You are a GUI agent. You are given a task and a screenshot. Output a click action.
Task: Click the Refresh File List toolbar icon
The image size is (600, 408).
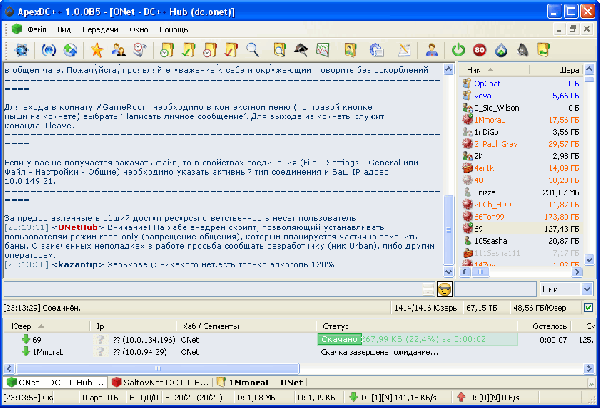click(x=377, y=50)
